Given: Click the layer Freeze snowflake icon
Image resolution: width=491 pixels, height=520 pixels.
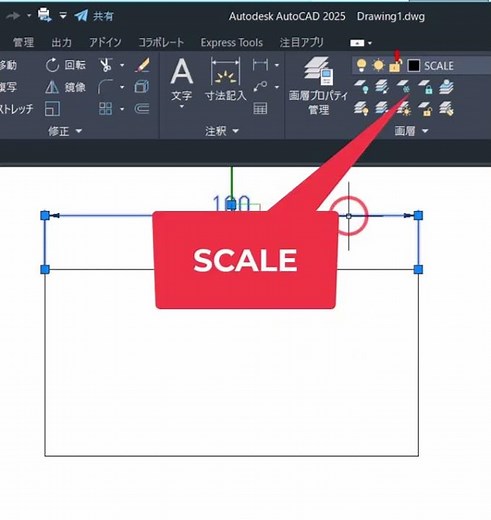Looking at the screenshot, I should (403, 87).
